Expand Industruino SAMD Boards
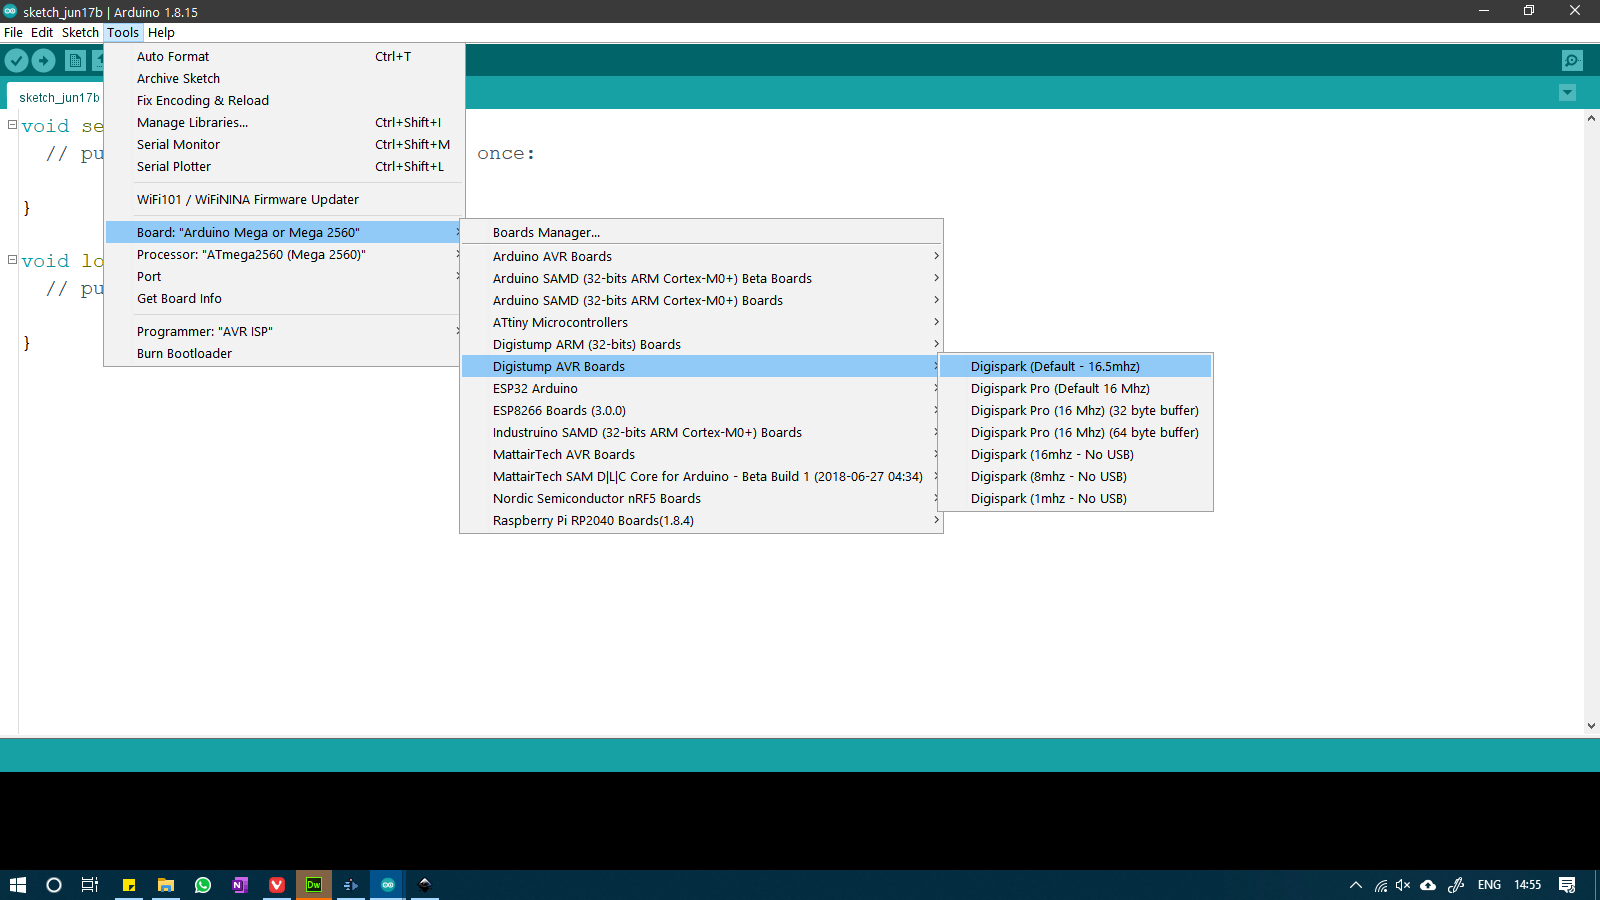Screen dimensions: 1600x900 (x=701, y=433)
